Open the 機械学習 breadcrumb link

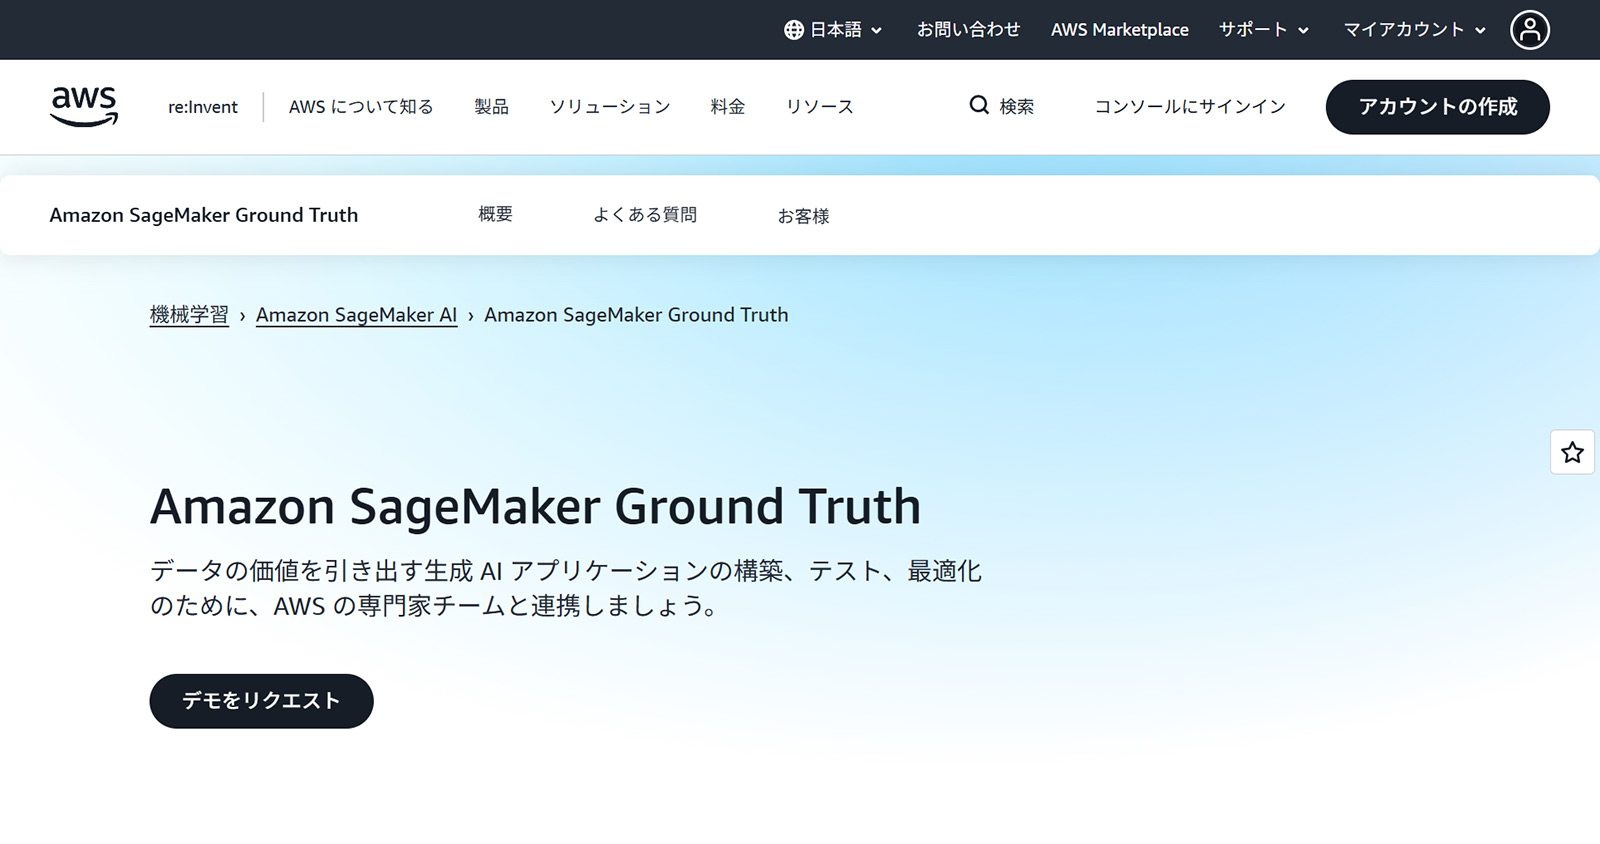[x=189, y=315]
